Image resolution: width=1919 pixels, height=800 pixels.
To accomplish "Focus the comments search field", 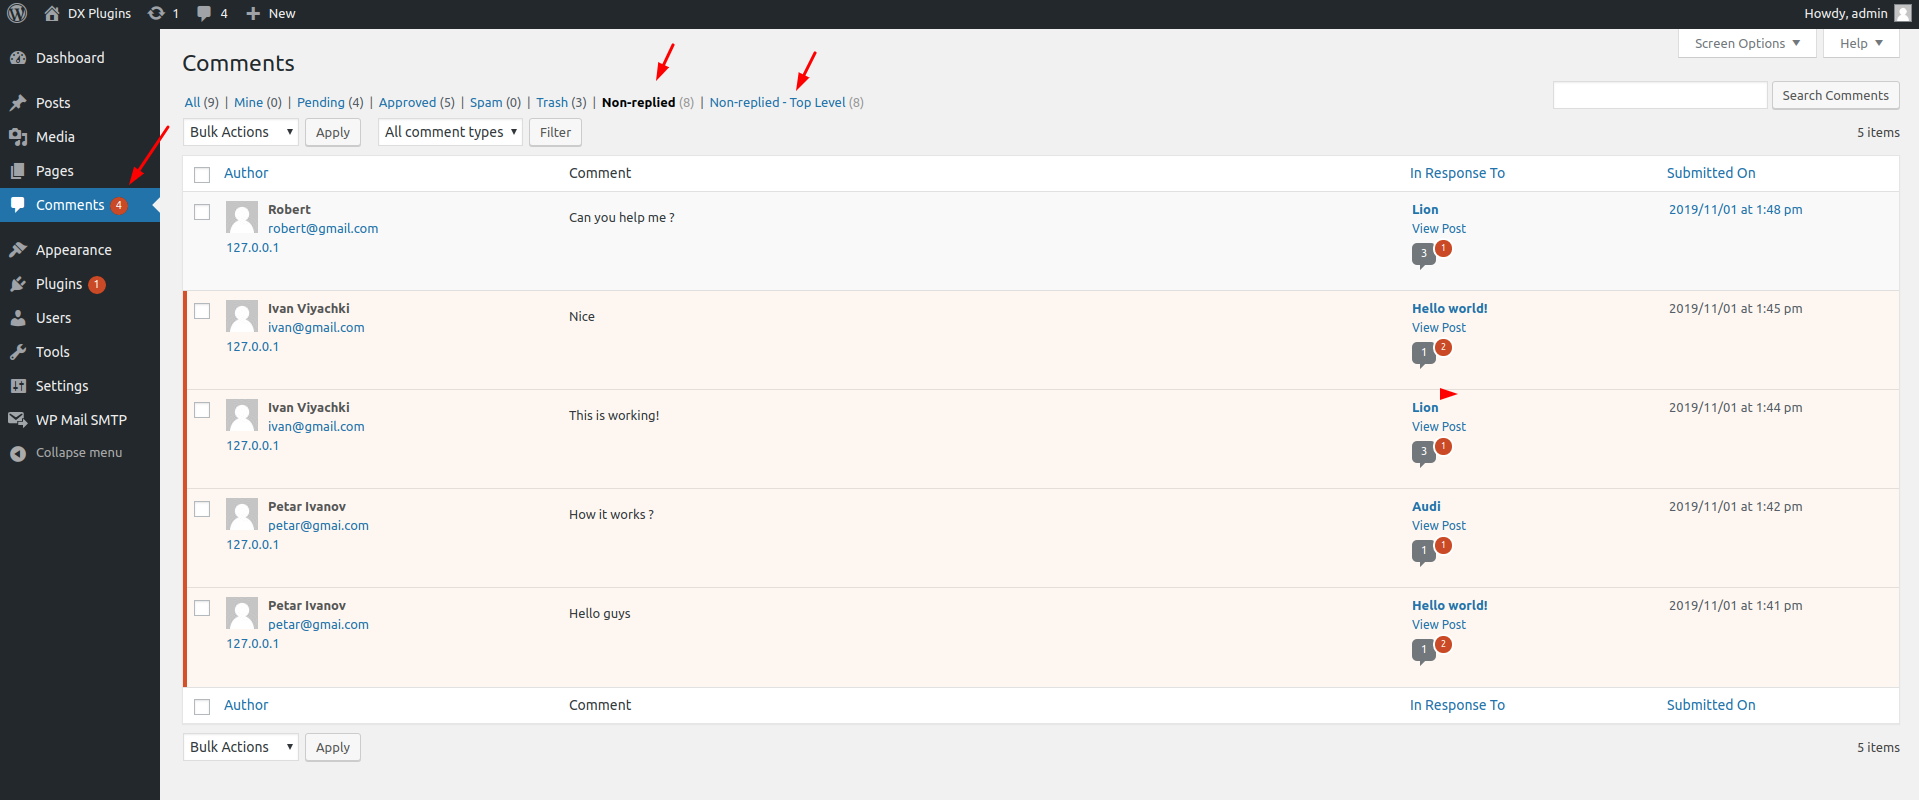I will tap(1660, 95).
